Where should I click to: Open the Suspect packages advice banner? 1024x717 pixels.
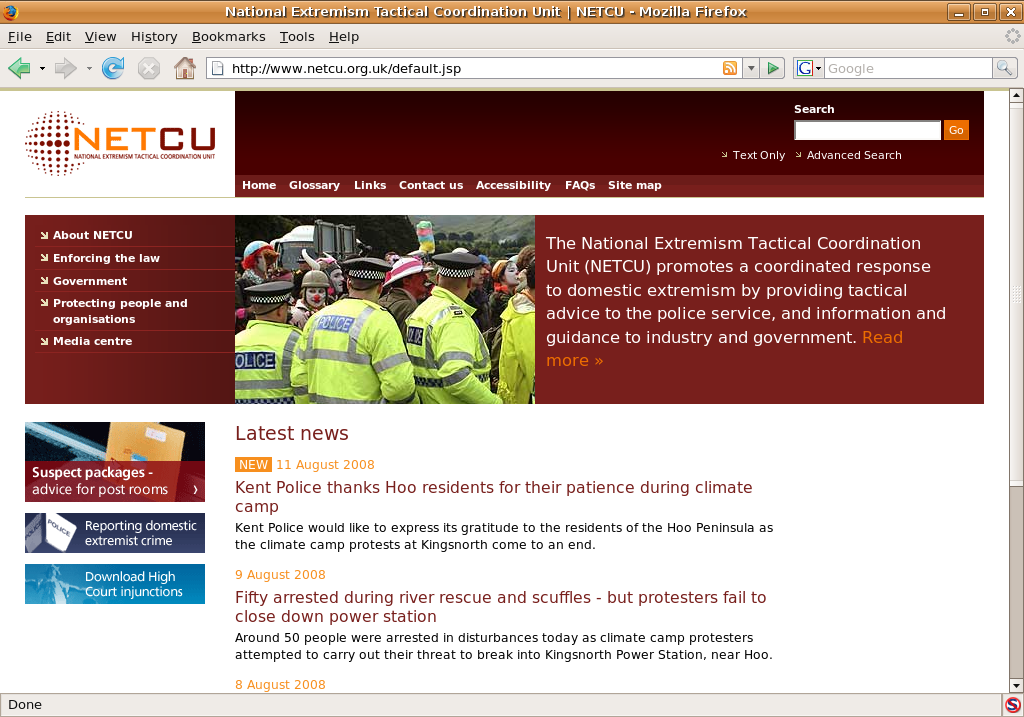click(115, 462)
